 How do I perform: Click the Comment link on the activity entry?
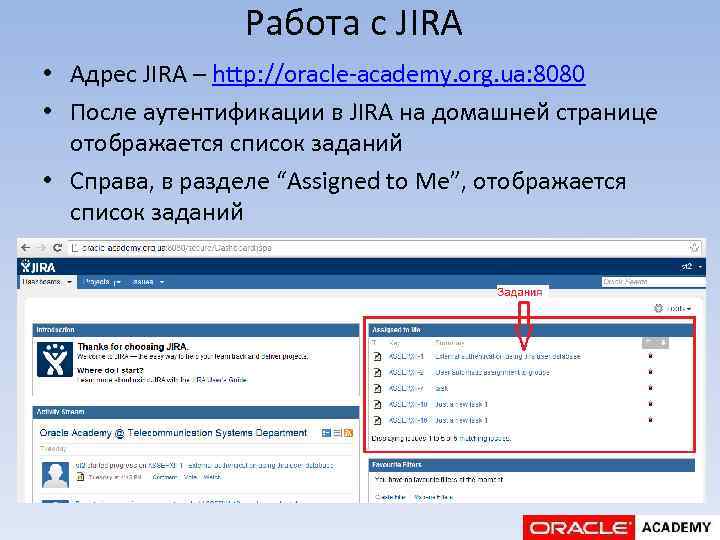coord(164,478)
